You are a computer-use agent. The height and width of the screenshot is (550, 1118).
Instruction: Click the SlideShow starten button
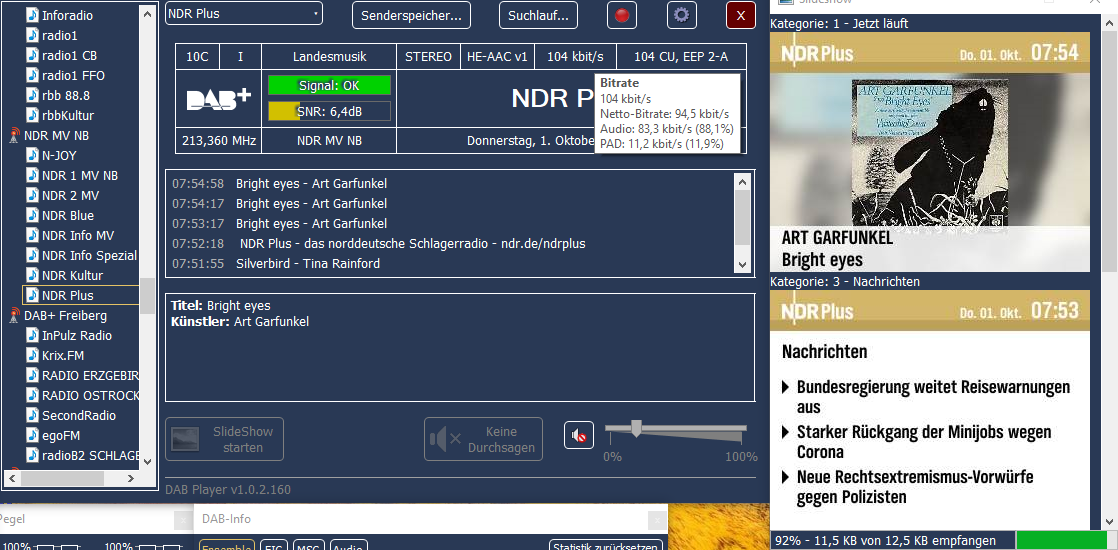pyautogui.click(x=225, y=439)
